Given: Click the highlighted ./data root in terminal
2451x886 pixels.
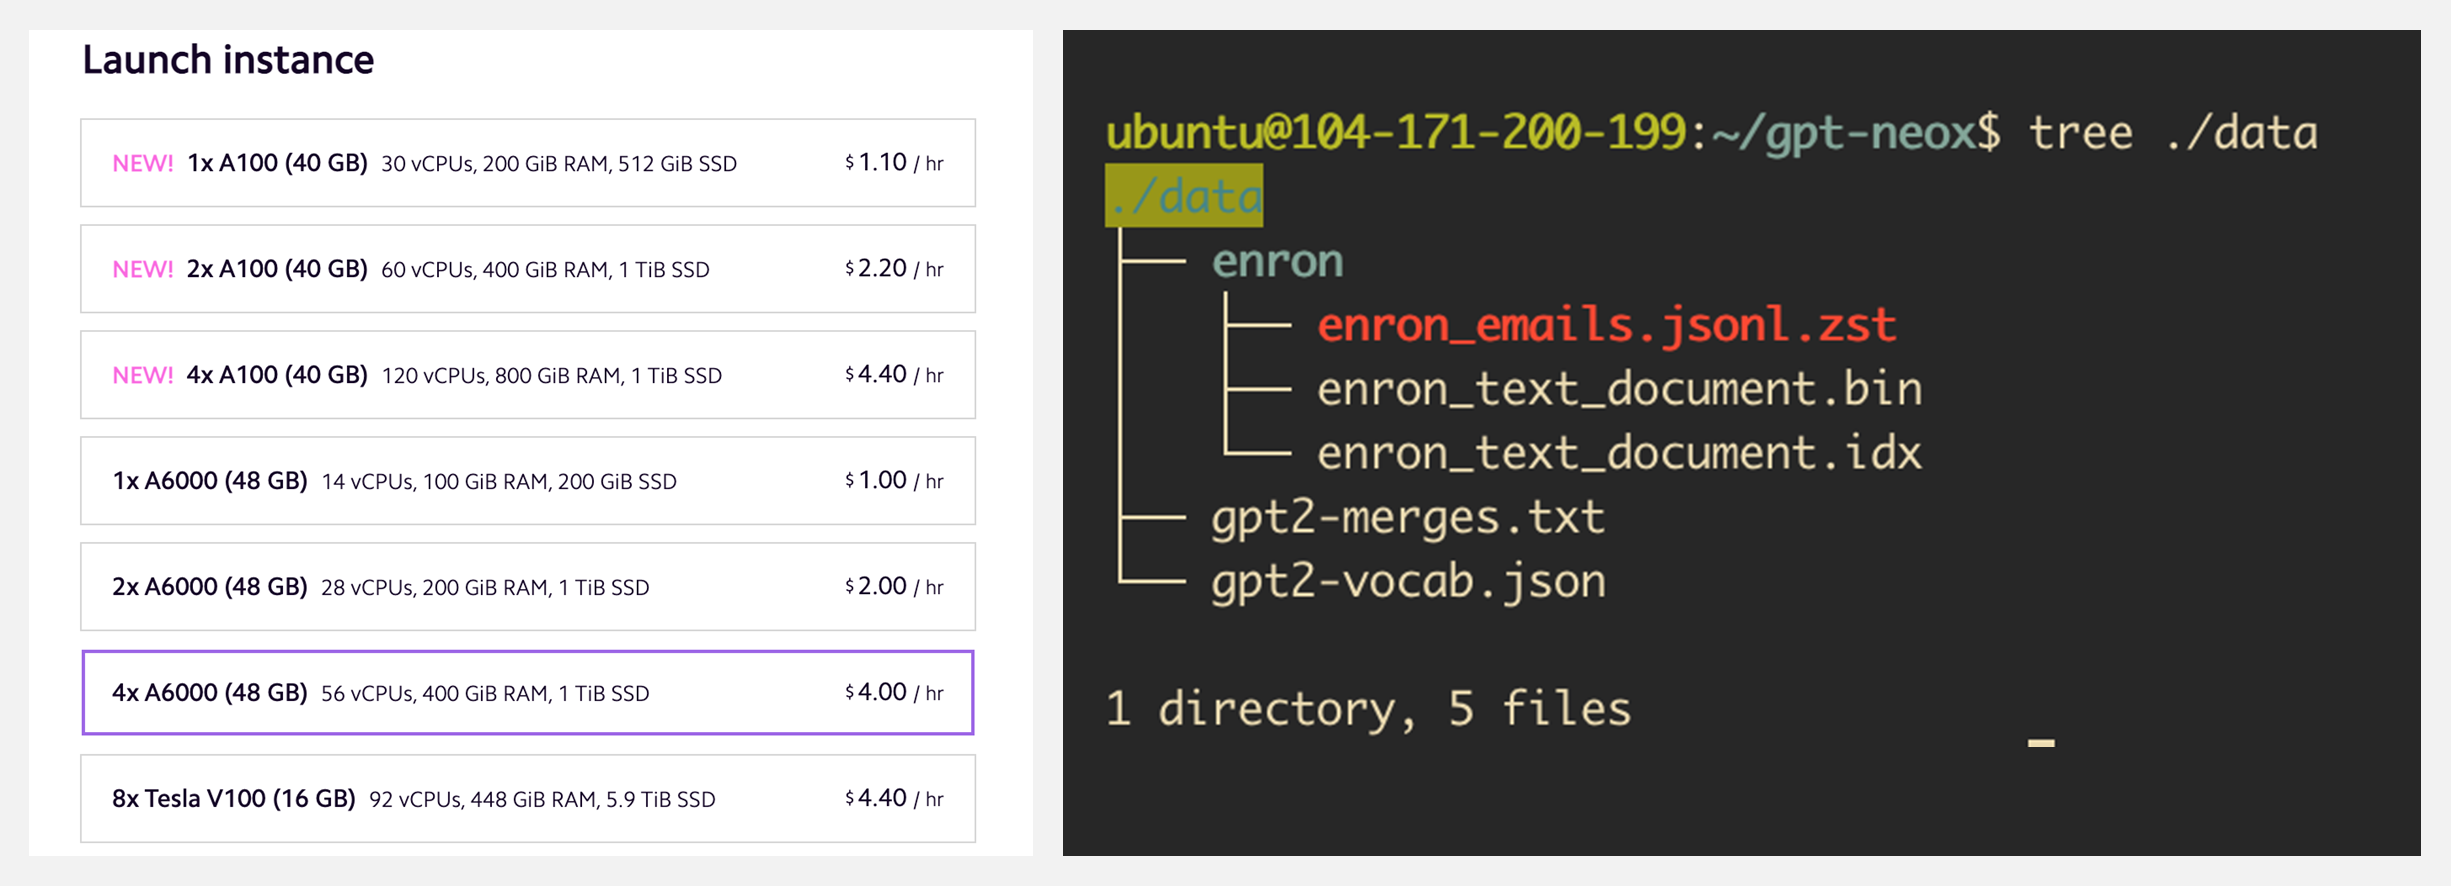Looking at the screenshot, I should click(1184, 196).
